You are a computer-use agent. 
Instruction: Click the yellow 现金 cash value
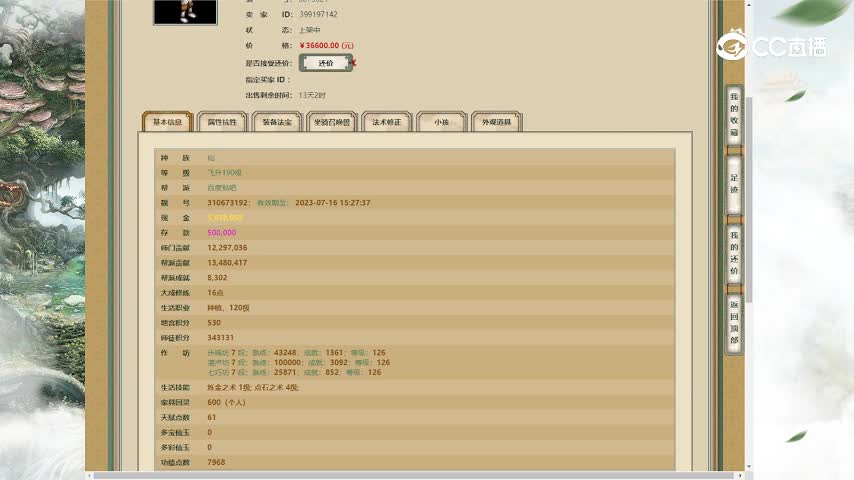tap(225, 218)
